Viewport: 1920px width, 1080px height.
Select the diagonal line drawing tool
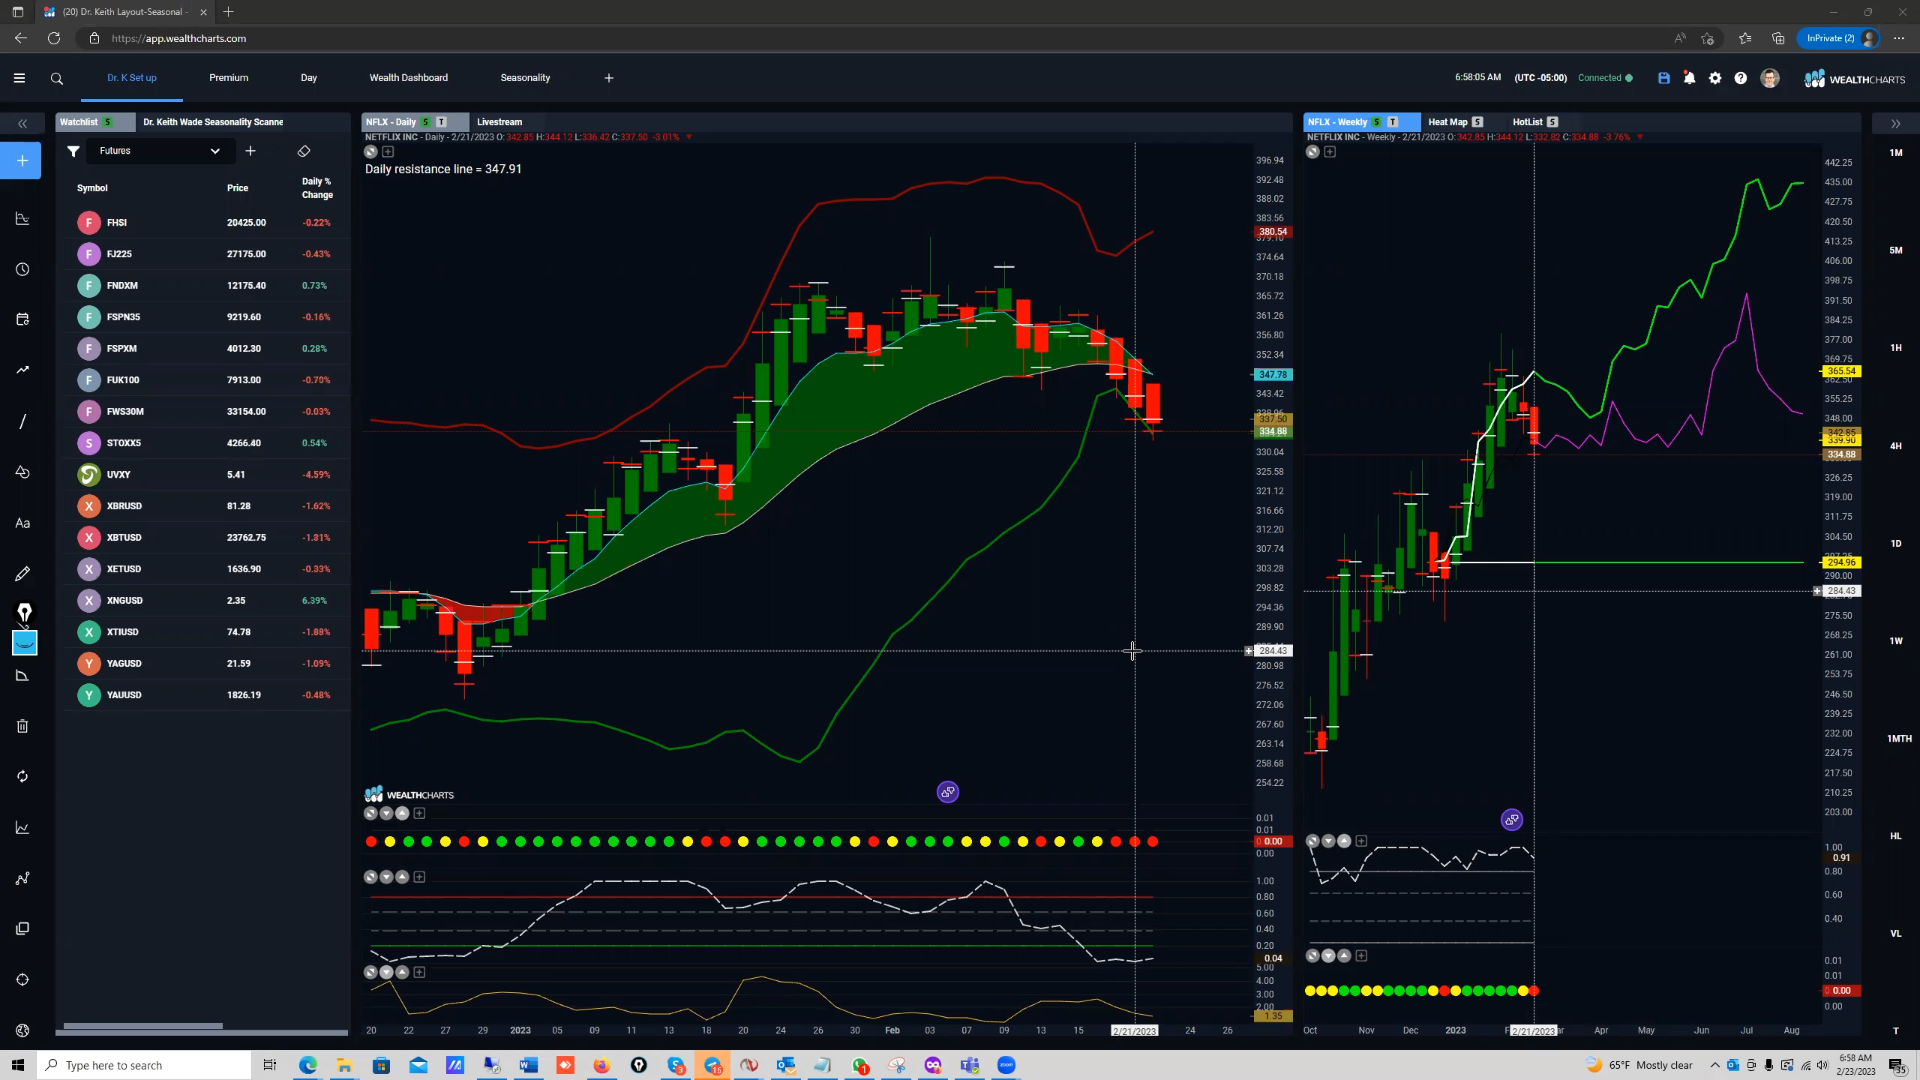[x=22, y=421]
